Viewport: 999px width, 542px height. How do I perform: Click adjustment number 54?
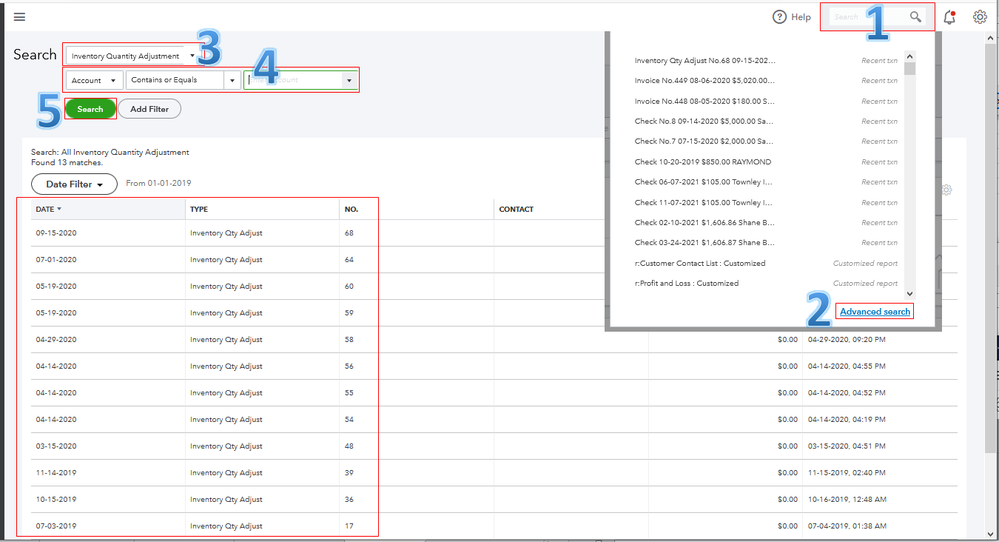pyautogui.click(x=349, y=420)
